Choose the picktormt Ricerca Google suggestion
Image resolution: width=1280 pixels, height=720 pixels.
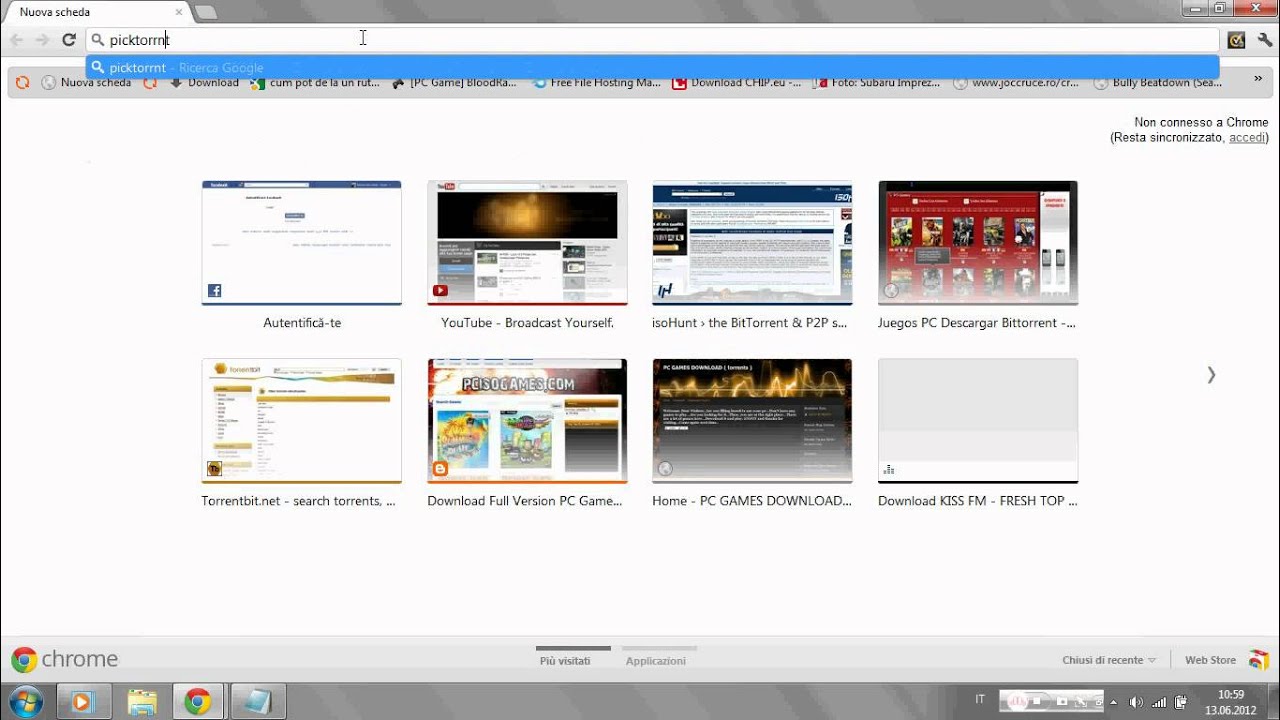click(653, 68)
